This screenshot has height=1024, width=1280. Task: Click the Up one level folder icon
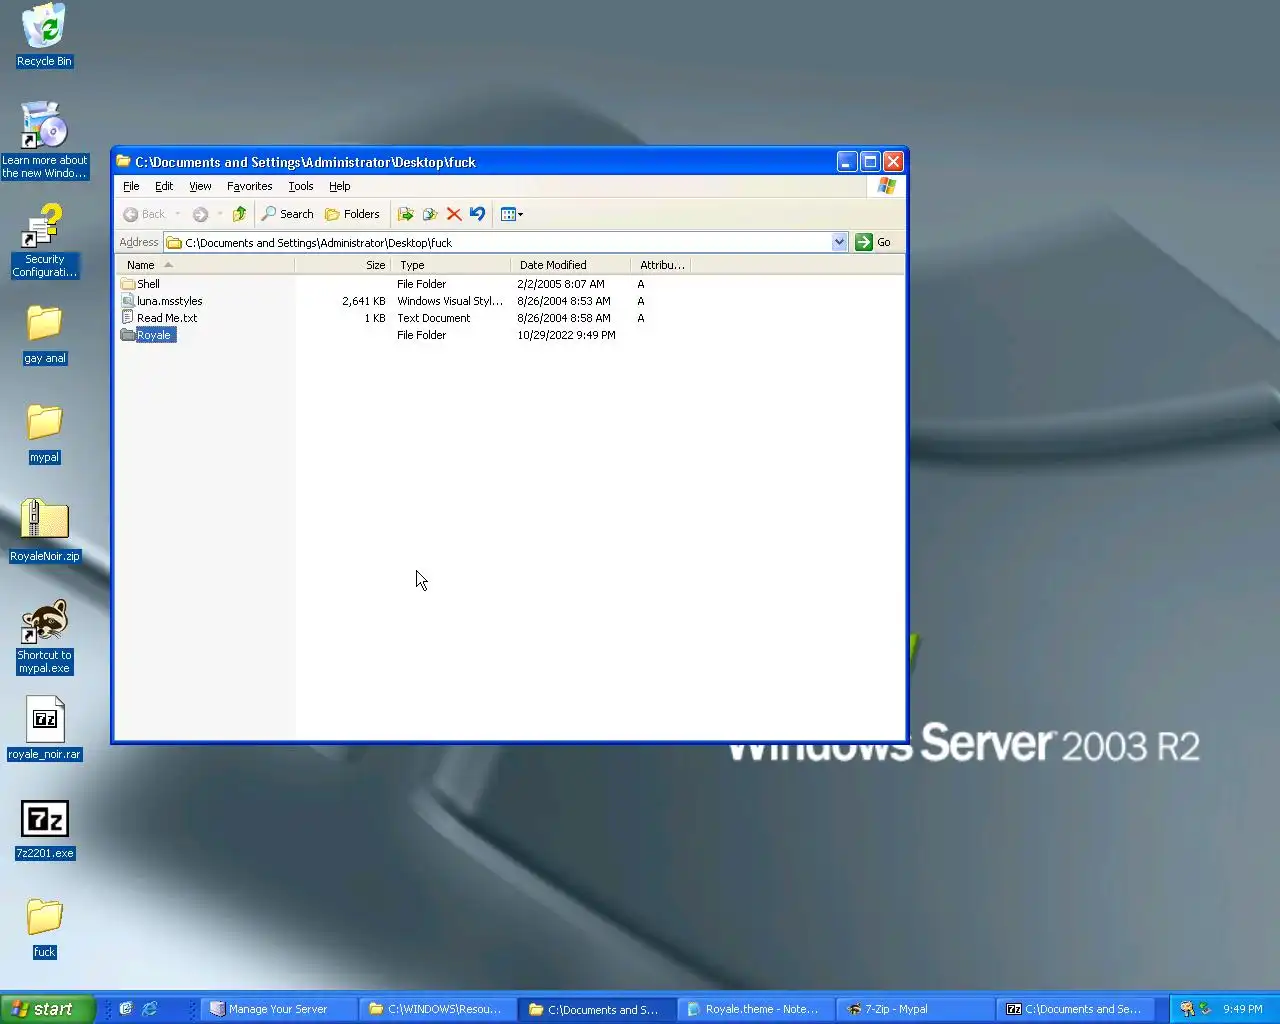tap(239, 214)
